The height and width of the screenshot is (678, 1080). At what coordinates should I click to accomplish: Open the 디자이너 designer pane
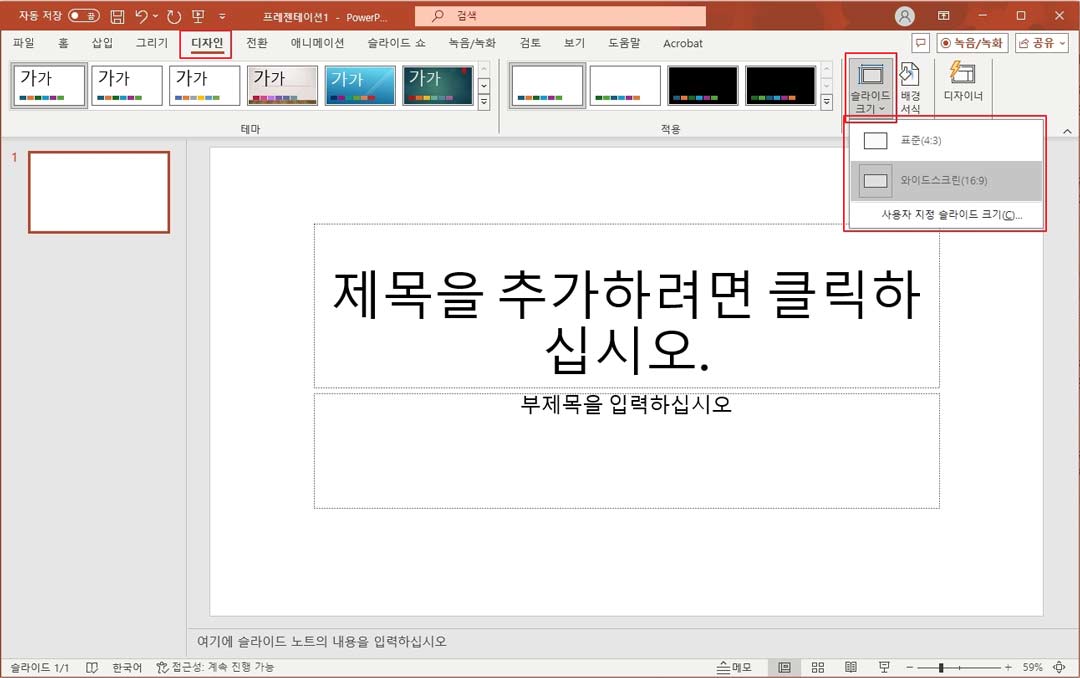(x=963, y=83)
